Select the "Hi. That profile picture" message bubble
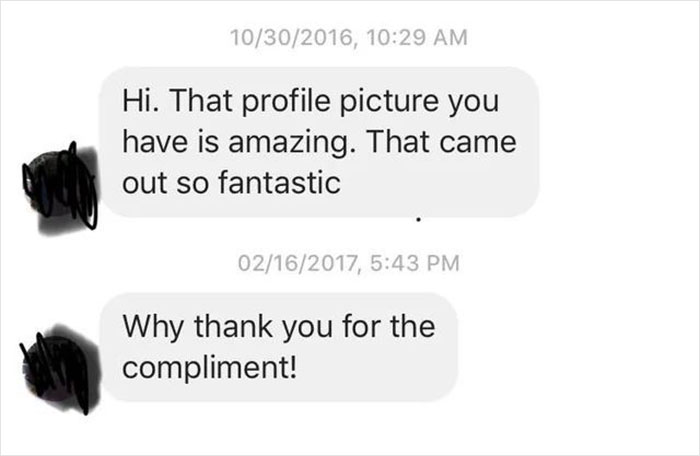This screenshot has width=700, height=456. point(320,142)
